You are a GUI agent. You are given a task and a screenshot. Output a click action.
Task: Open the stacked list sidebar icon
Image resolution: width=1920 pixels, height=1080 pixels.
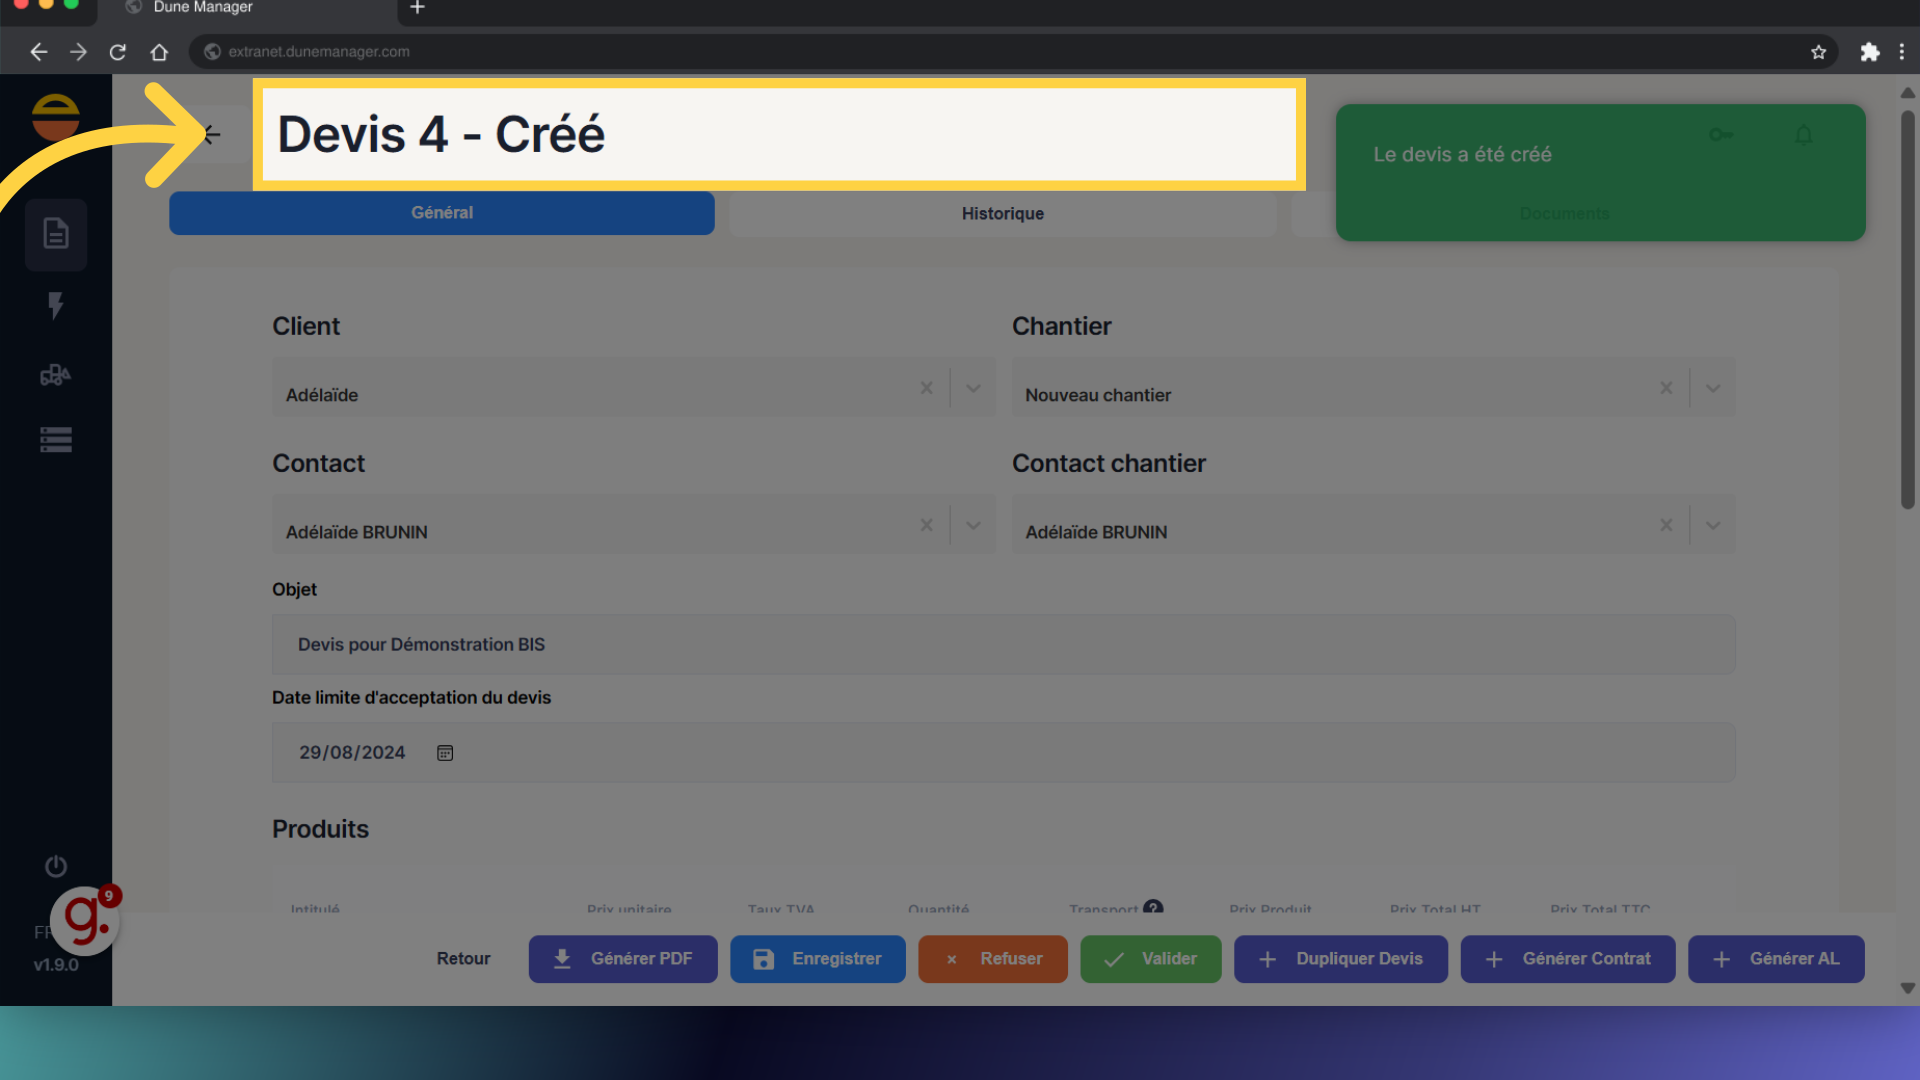pyautogui.click(x=56, y=440)
